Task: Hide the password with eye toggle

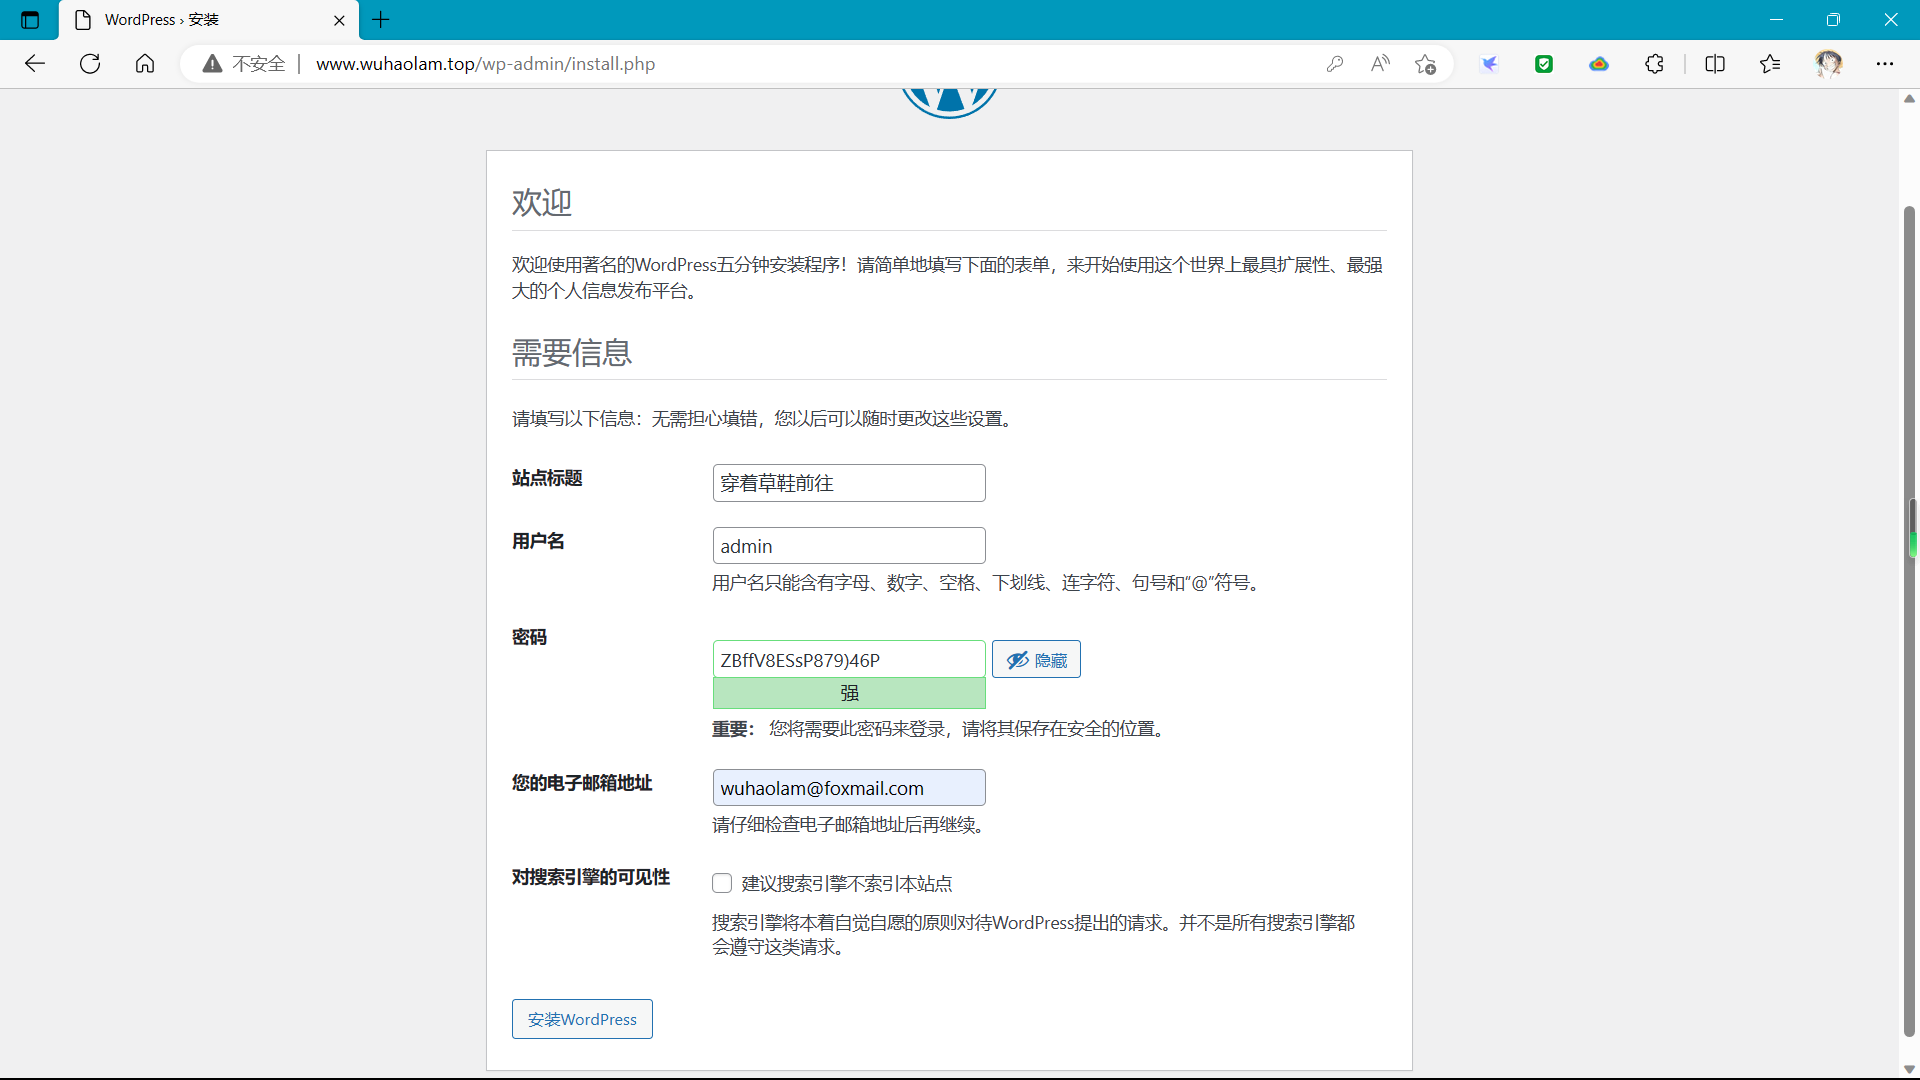Action: tap(1036, 660)
